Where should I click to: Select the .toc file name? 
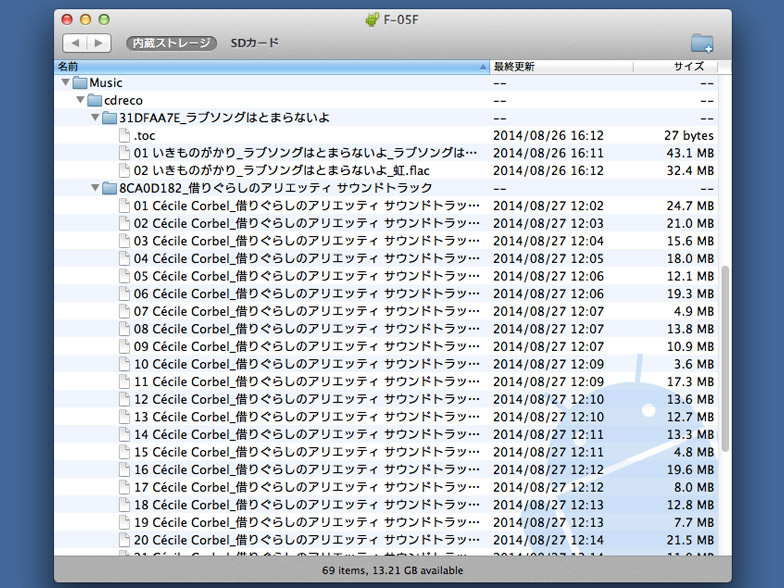click(144, 136)
